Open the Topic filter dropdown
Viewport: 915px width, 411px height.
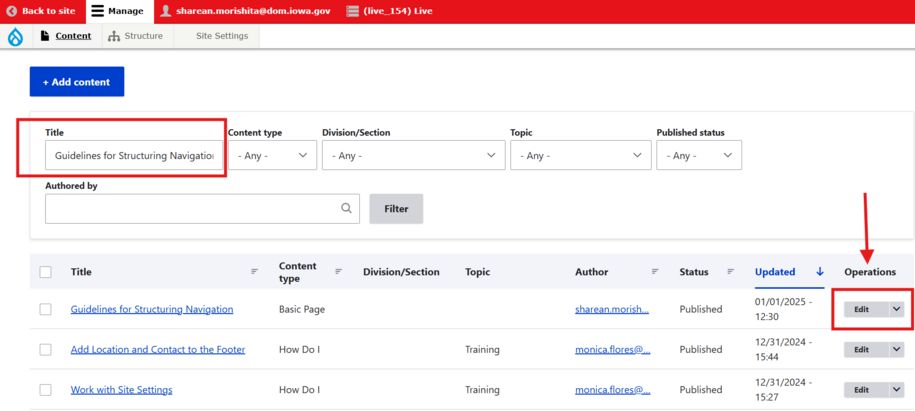click(x=581, y=155)
